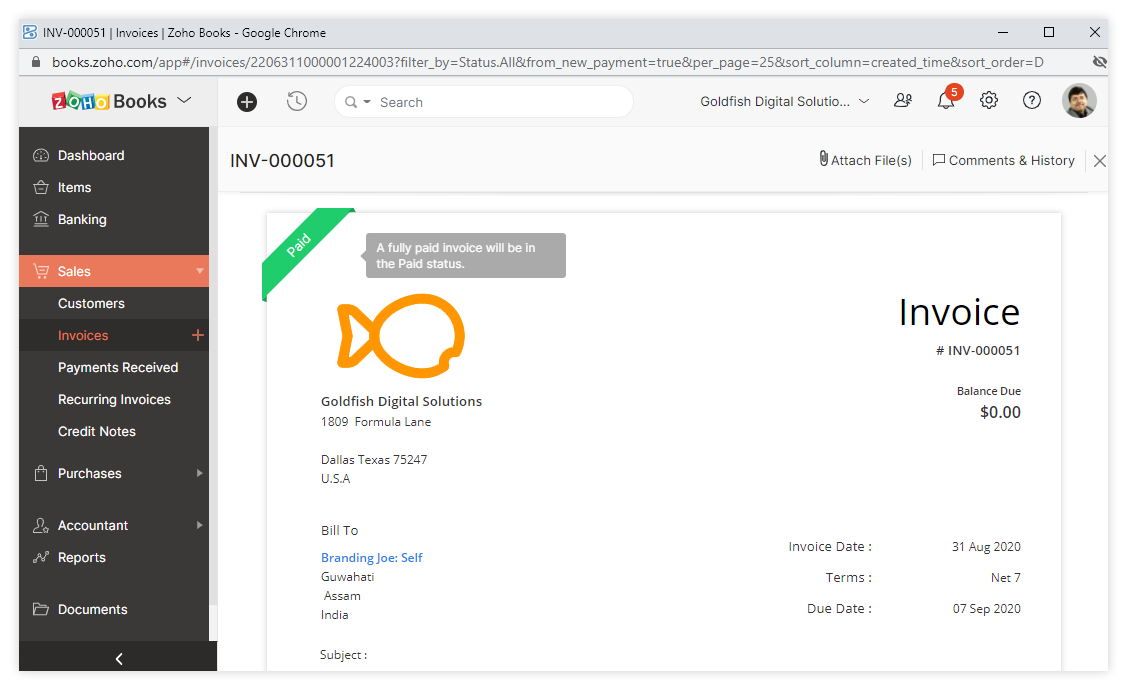Click the Goldfish company logo
Screen dimensions: 1127x690
pyautogui.click(x=401, y=336)
